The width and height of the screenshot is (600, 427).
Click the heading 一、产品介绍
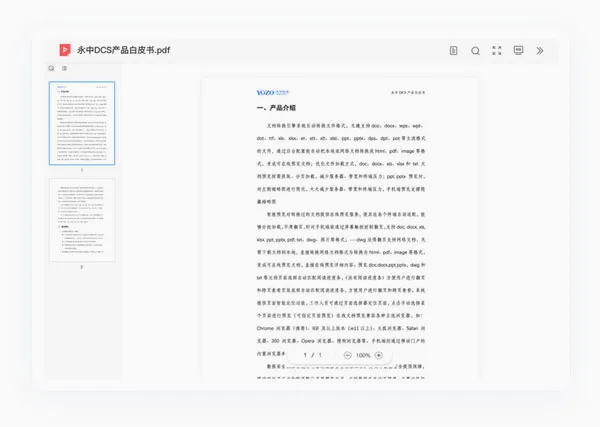pyautogui.click(x=276, y=108)
